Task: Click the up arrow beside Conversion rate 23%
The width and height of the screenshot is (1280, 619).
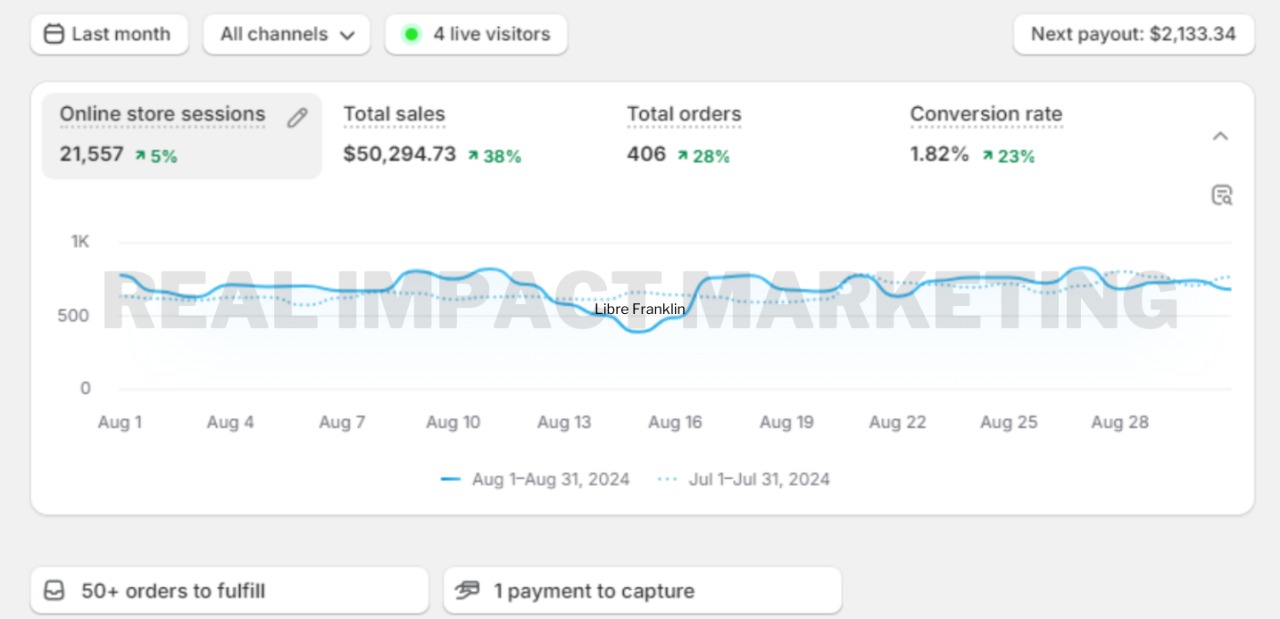Action: pyautogui.click(x=988, y=156)
